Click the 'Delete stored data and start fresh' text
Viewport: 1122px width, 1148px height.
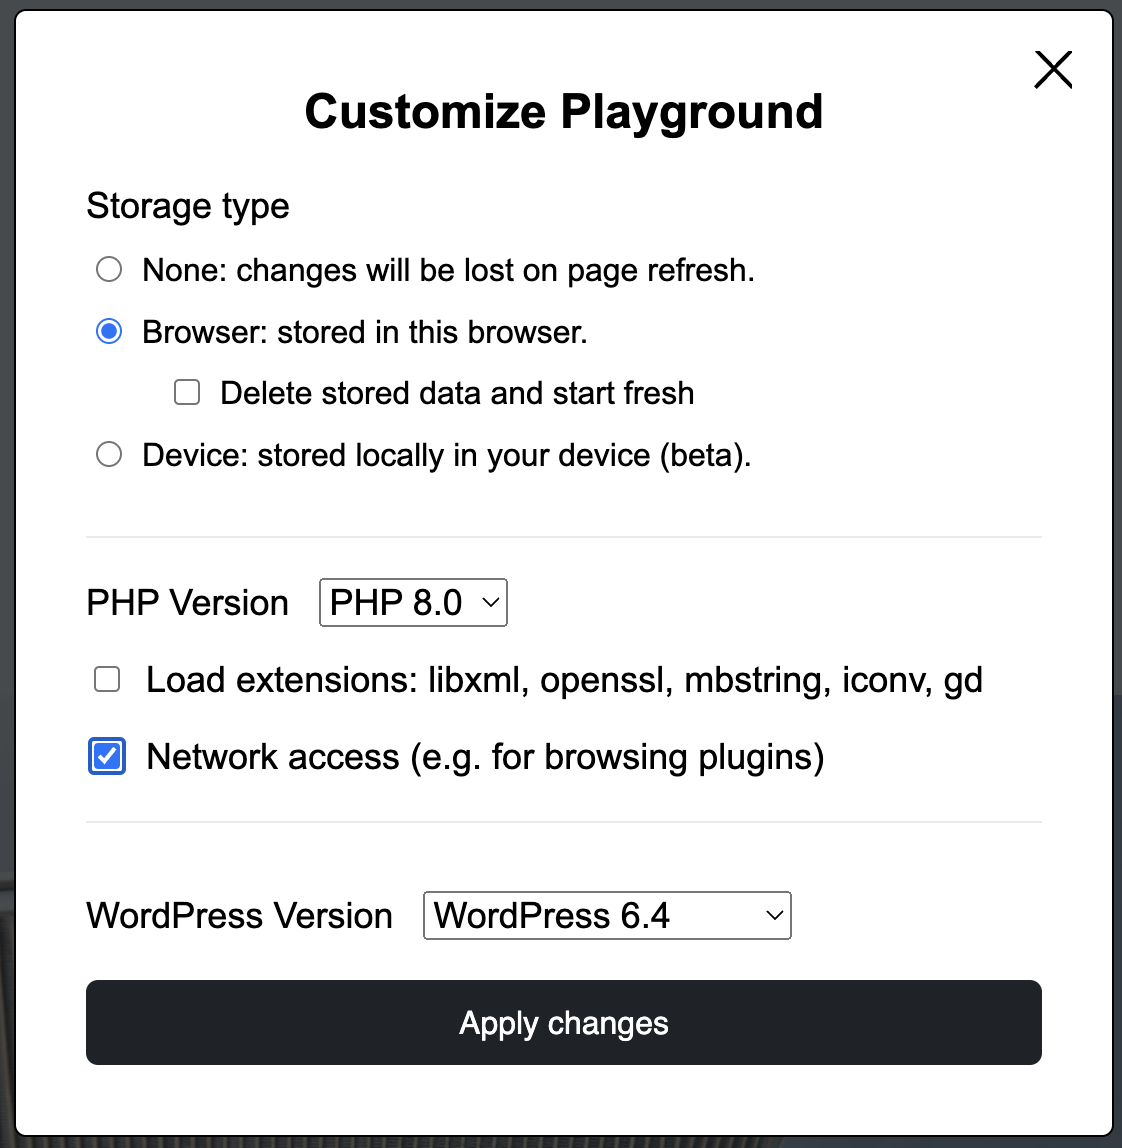coord(457,393)
